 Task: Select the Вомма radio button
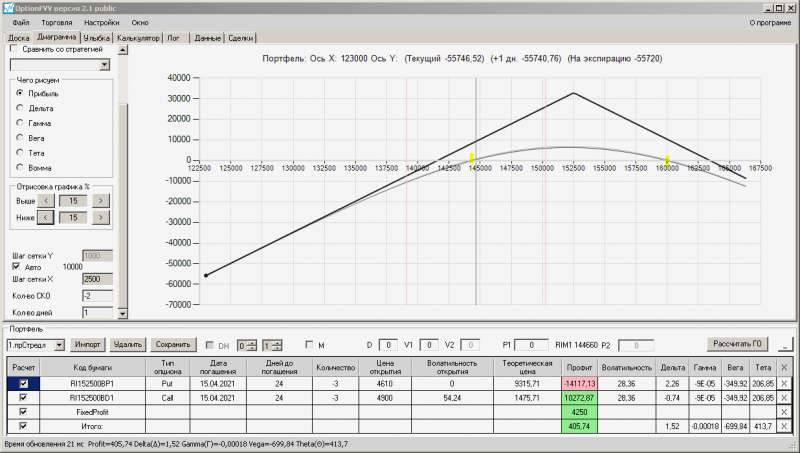pos(19,167)
